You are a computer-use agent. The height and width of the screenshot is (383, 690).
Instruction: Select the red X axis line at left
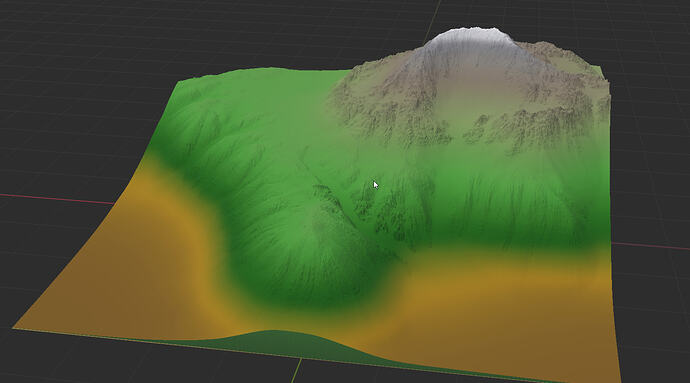coord(56,199)
